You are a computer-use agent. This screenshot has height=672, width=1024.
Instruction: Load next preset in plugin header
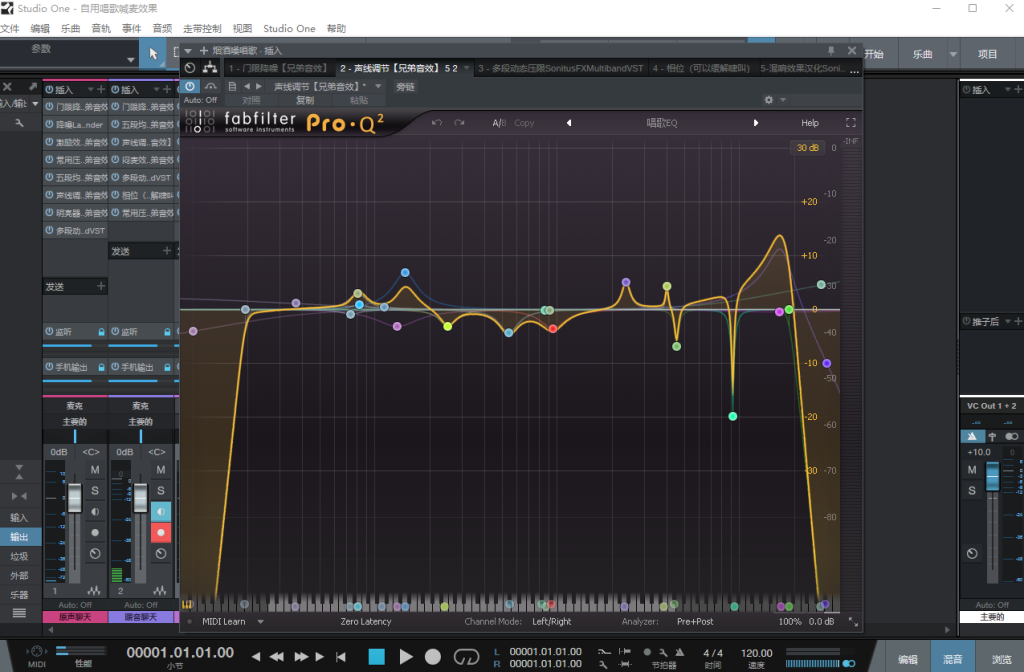259,86
